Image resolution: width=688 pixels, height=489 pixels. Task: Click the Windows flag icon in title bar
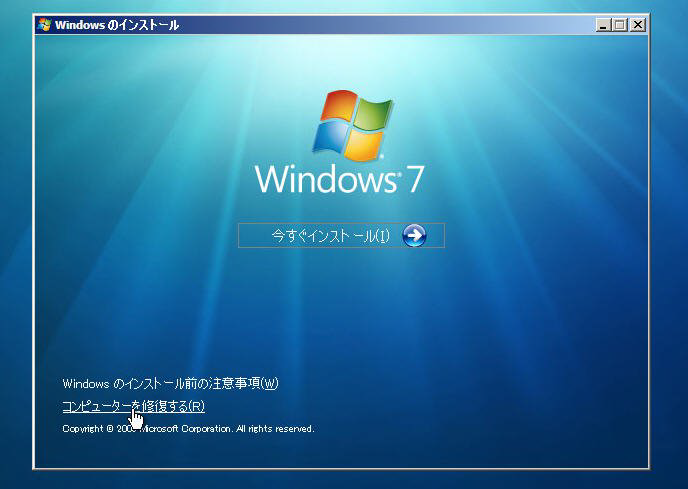44,25
